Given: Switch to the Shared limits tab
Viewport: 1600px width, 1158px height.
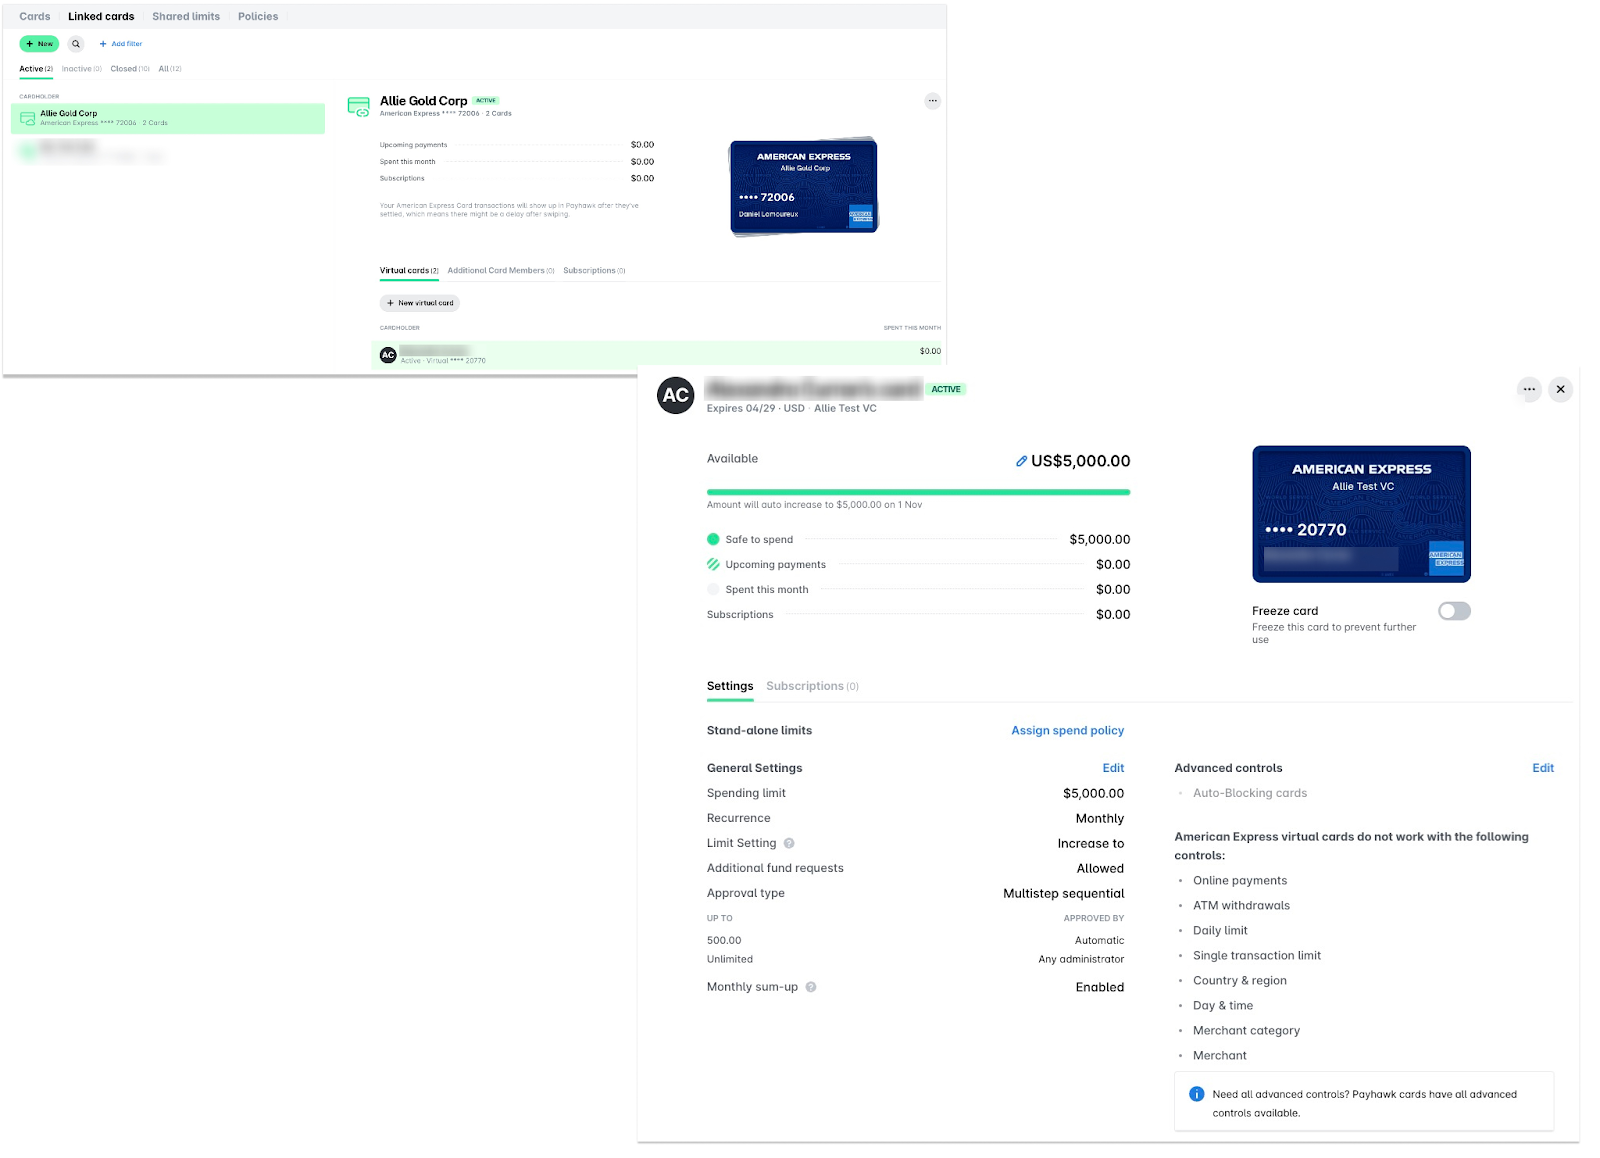Looking at the screenshot, I should coord(186,16).
